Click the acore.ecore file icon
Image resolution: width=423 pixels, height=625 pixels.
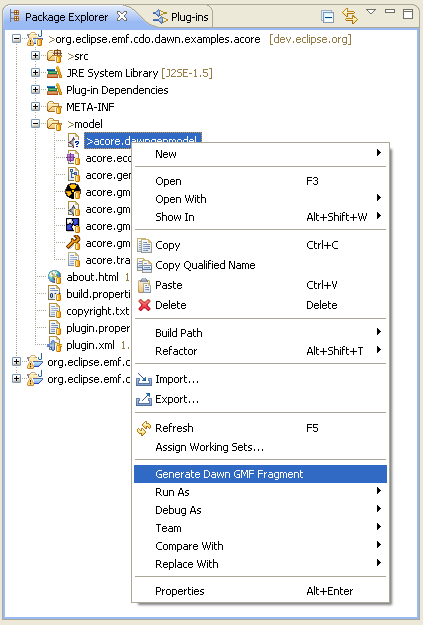(x=73, y=158)
